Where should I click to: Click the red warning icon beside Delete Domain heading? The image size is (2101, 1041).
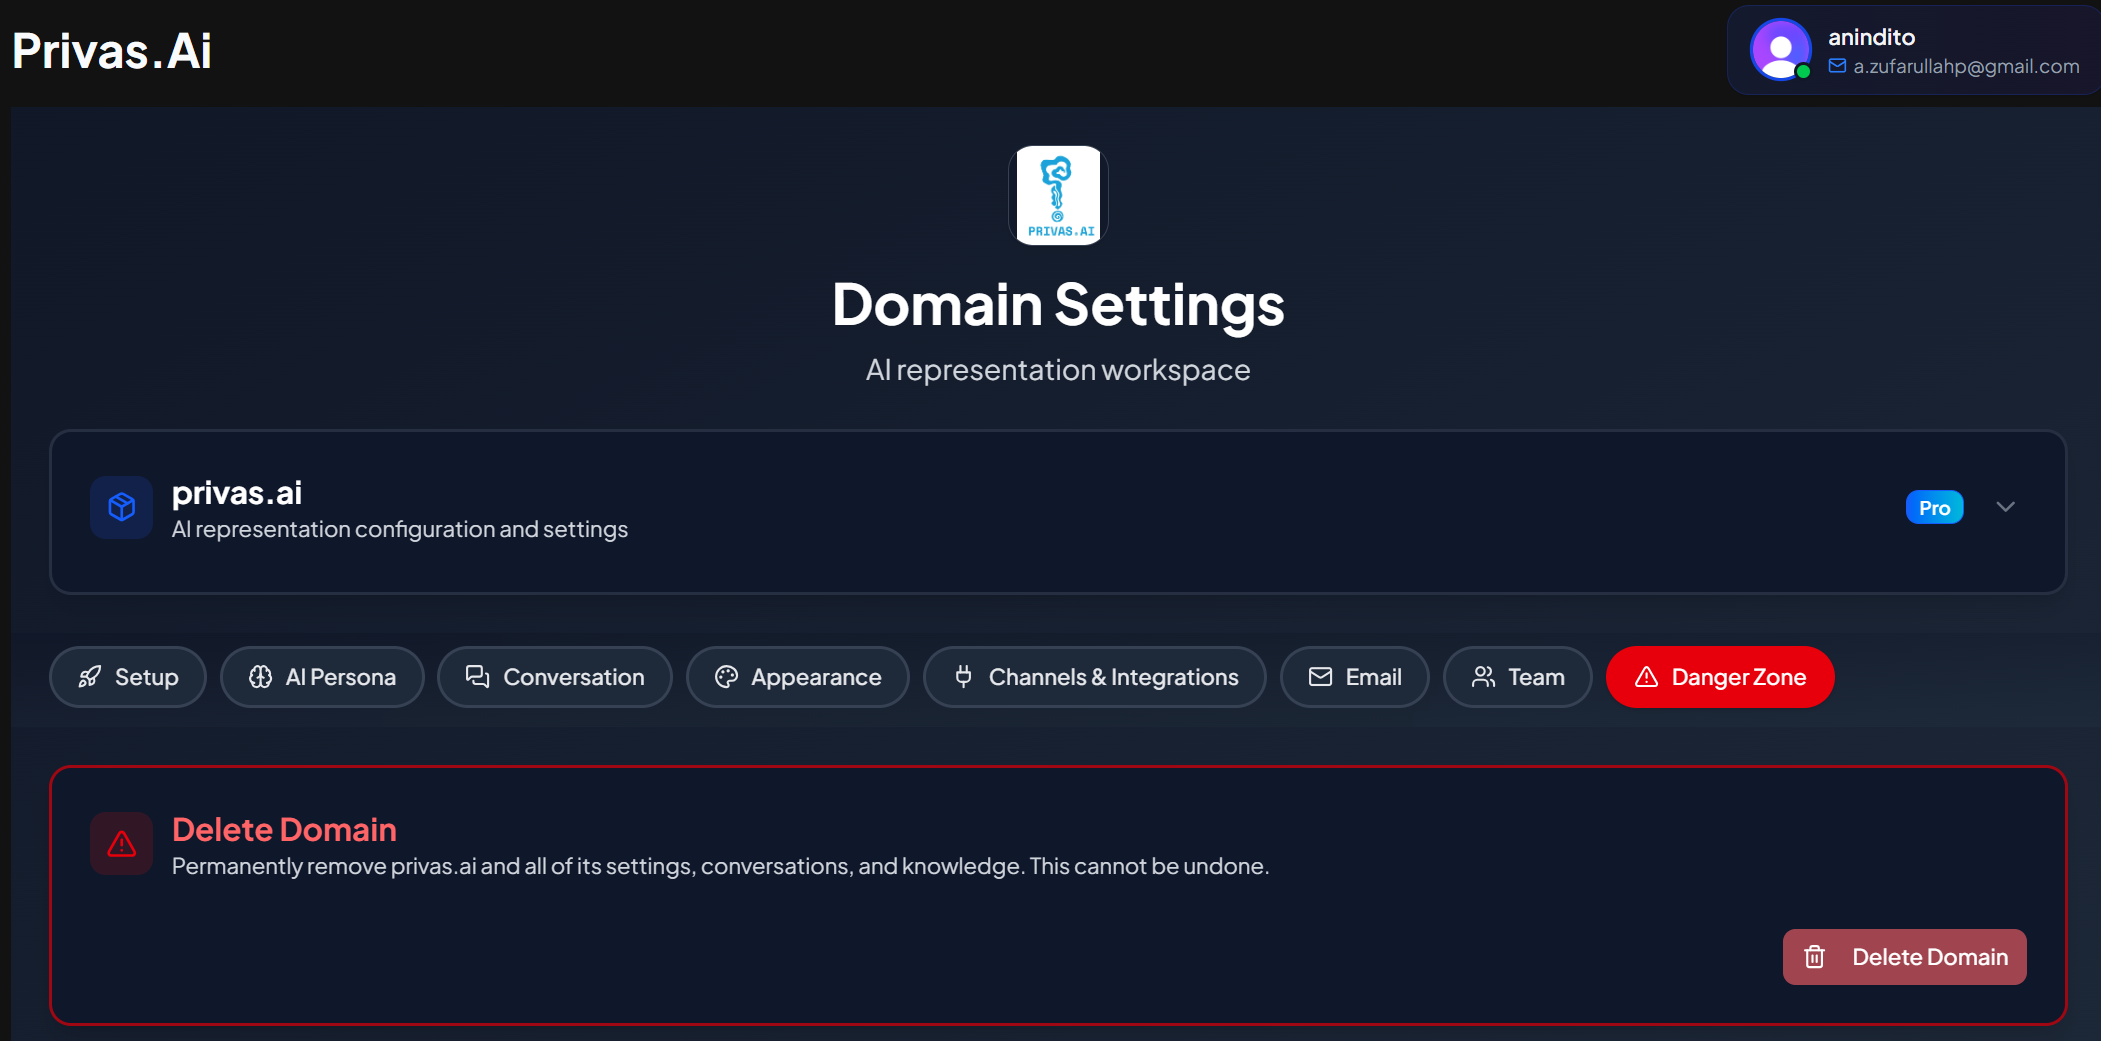click(121, 844)
